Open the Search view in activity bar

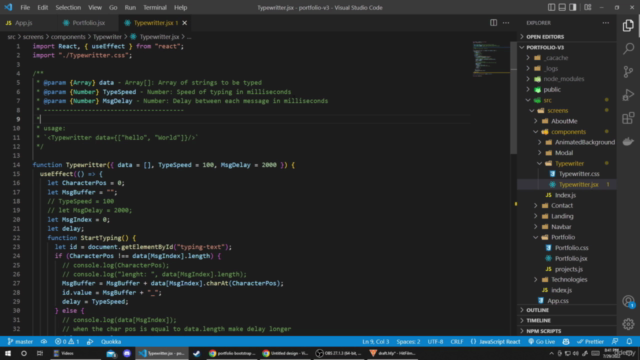point(628,49)
